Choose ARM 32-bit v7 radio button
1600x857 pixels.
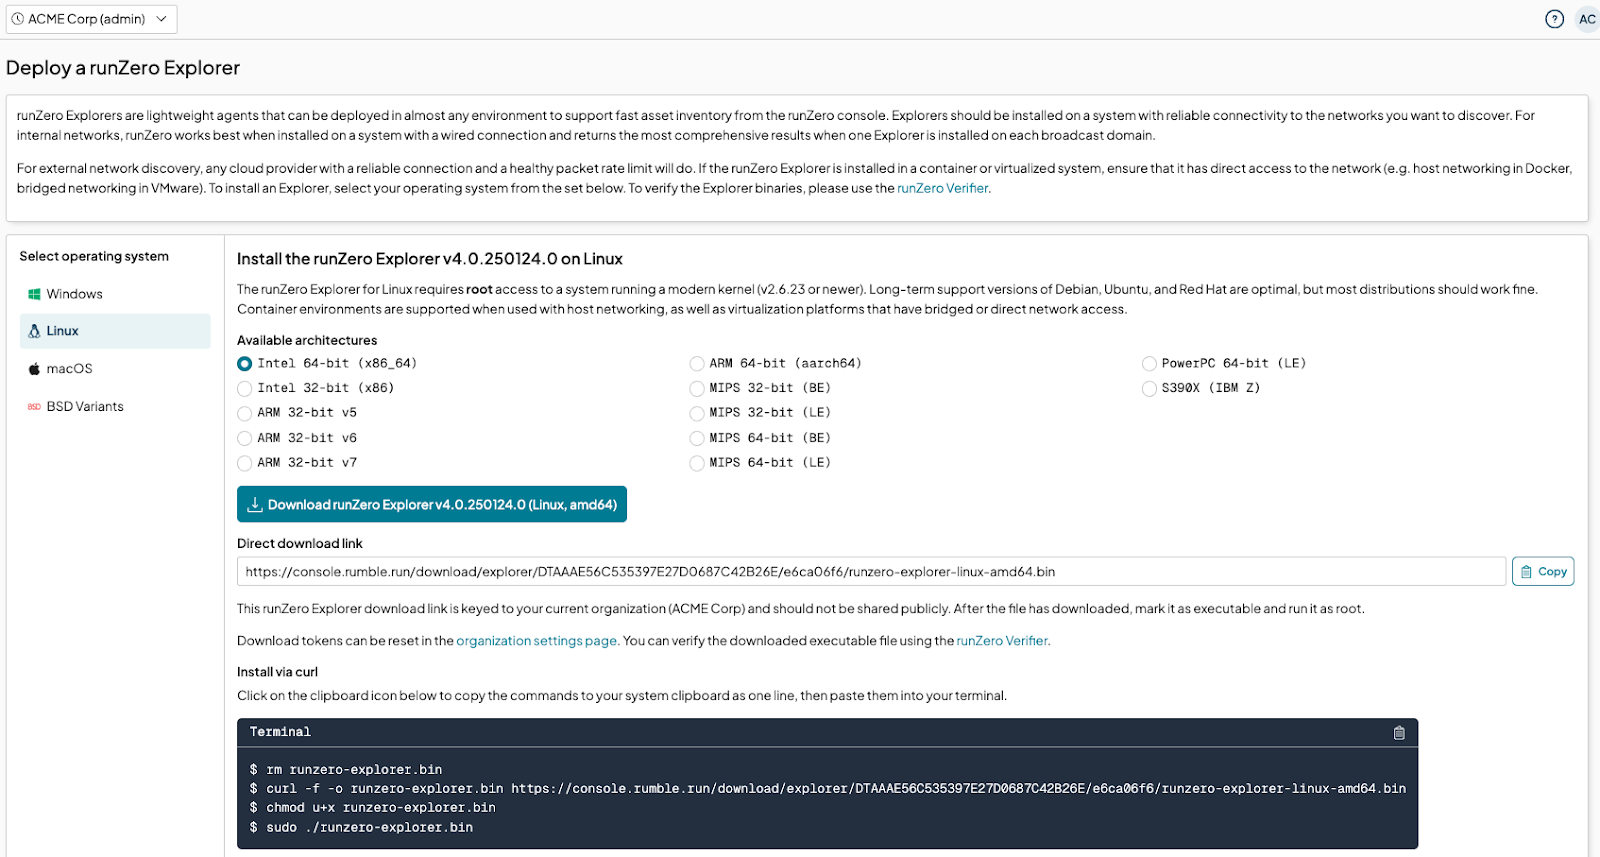click(245, 463)
